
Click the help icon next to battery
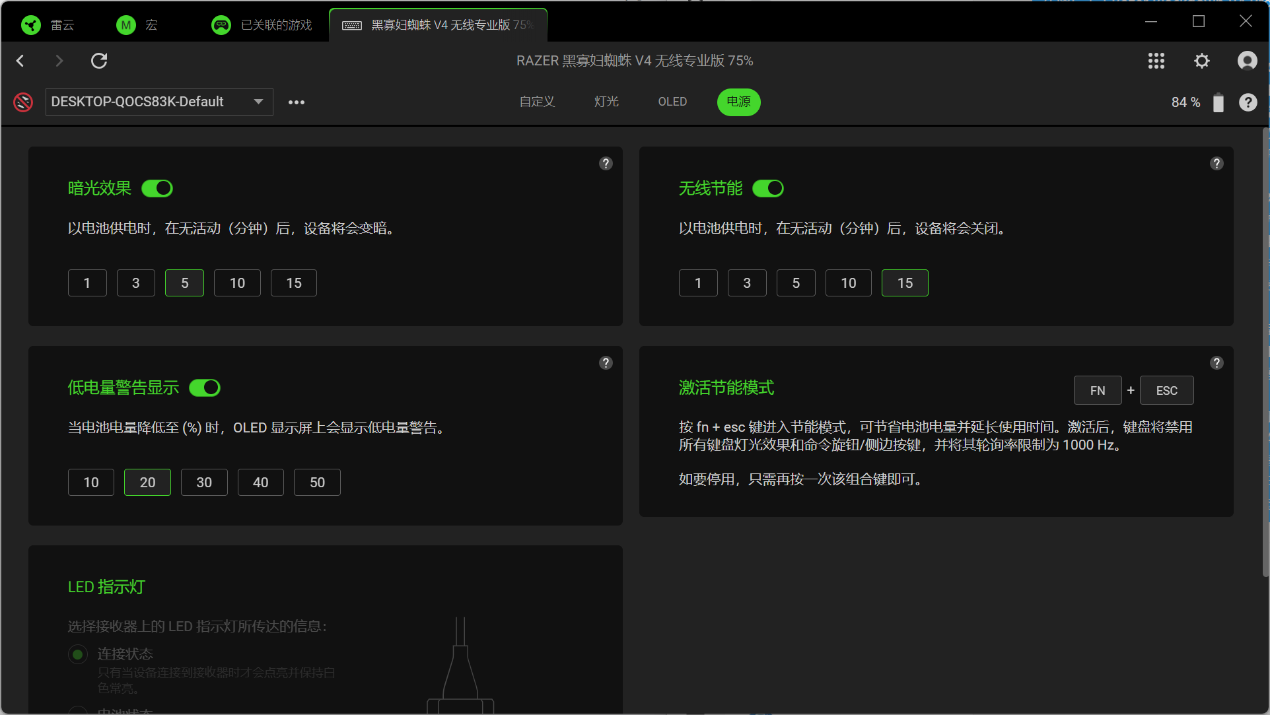(x=1248, y=102)
